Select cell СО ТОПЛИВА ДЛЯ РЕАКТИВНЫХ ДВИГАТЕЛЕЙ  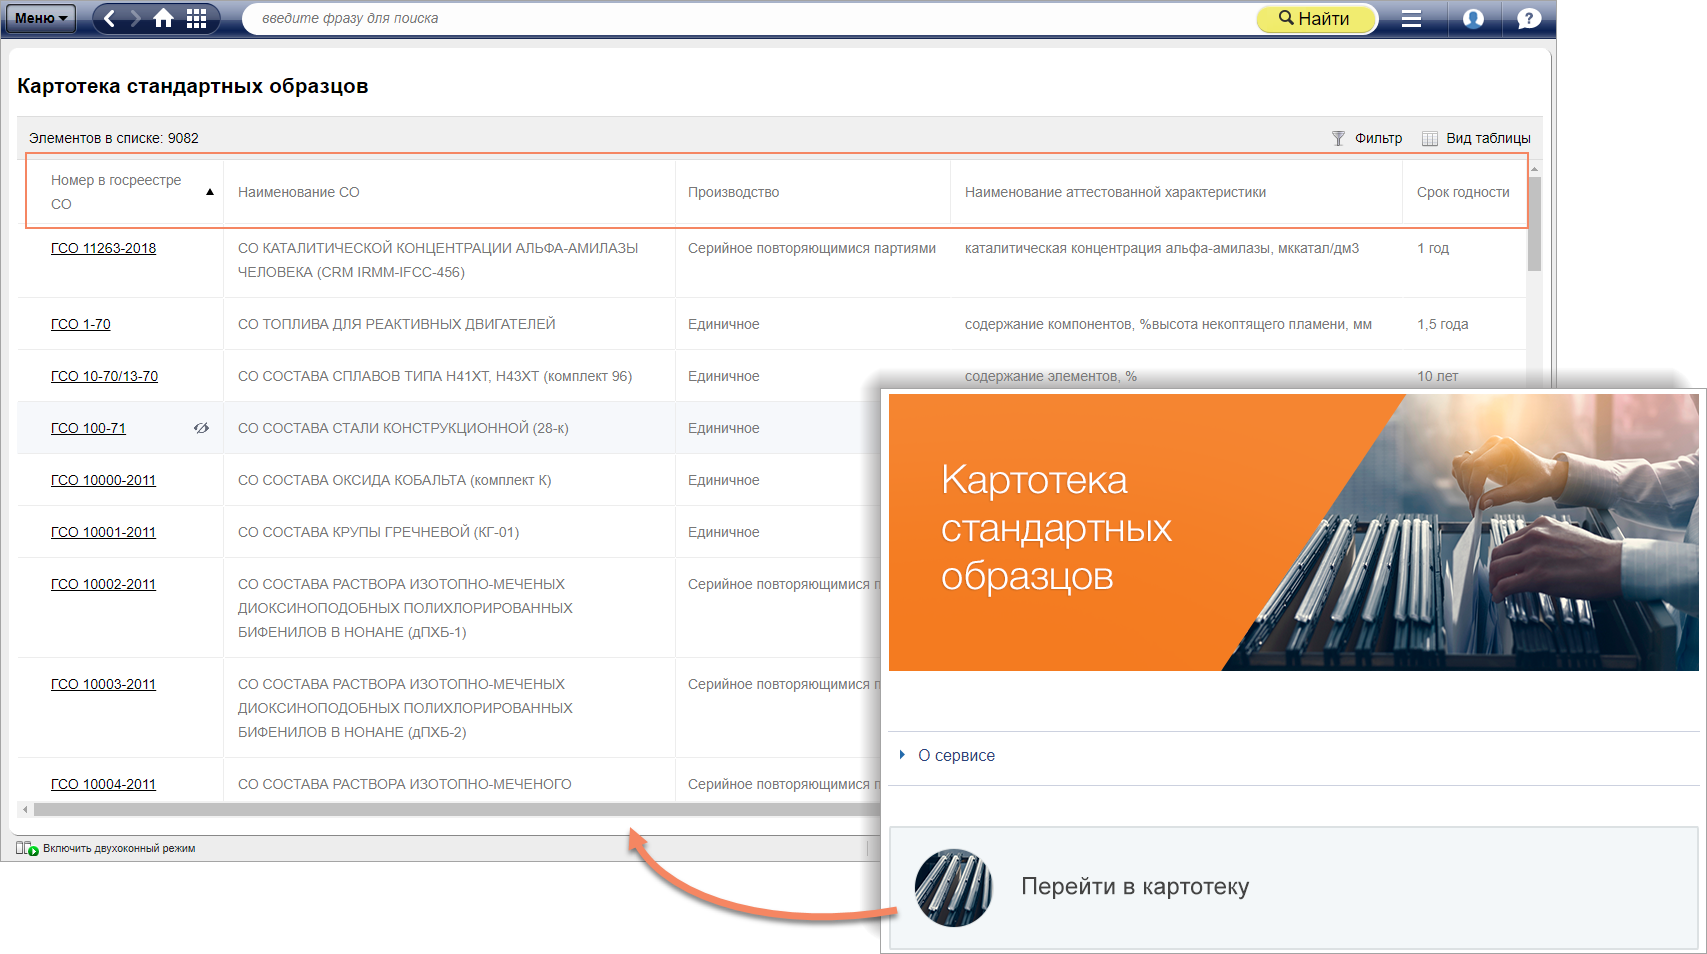[396, 324]
